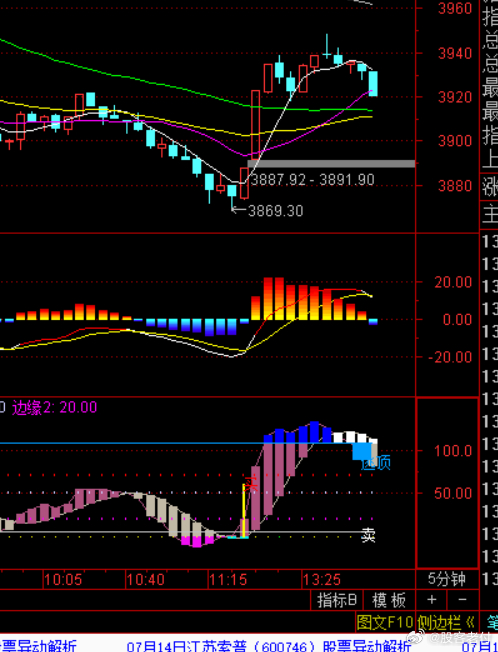The image size is (498, 652).
Task: Click indicator axis value 50.00
Action: 453,494
